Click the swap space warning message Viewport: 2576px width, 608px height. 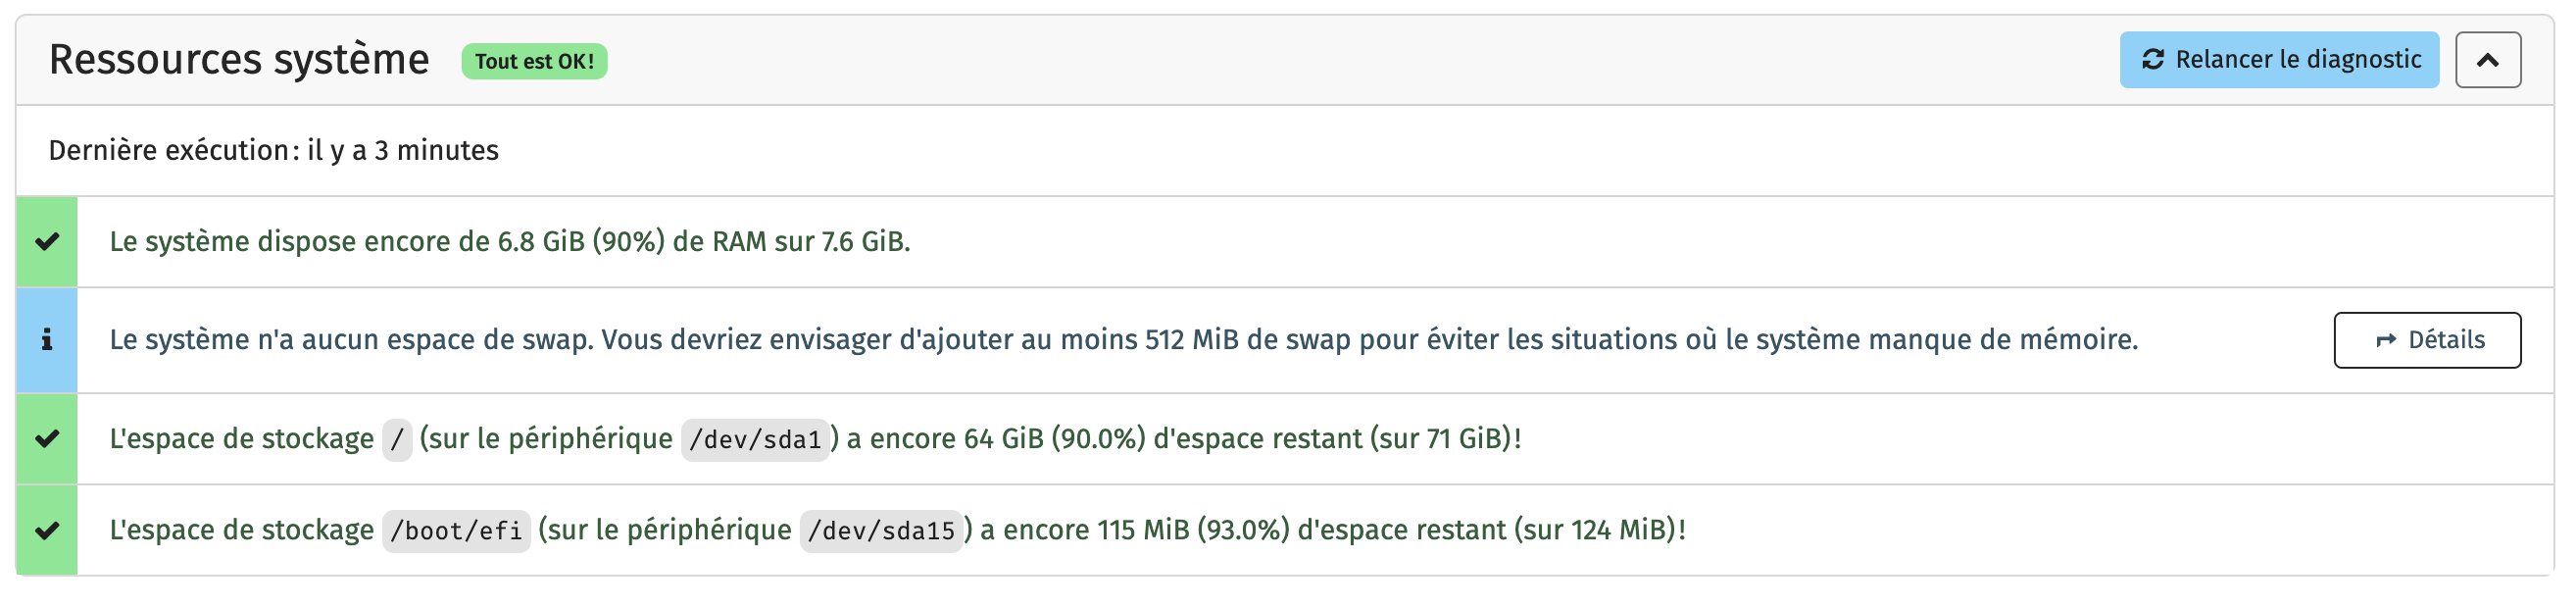tap(1123, 340)
